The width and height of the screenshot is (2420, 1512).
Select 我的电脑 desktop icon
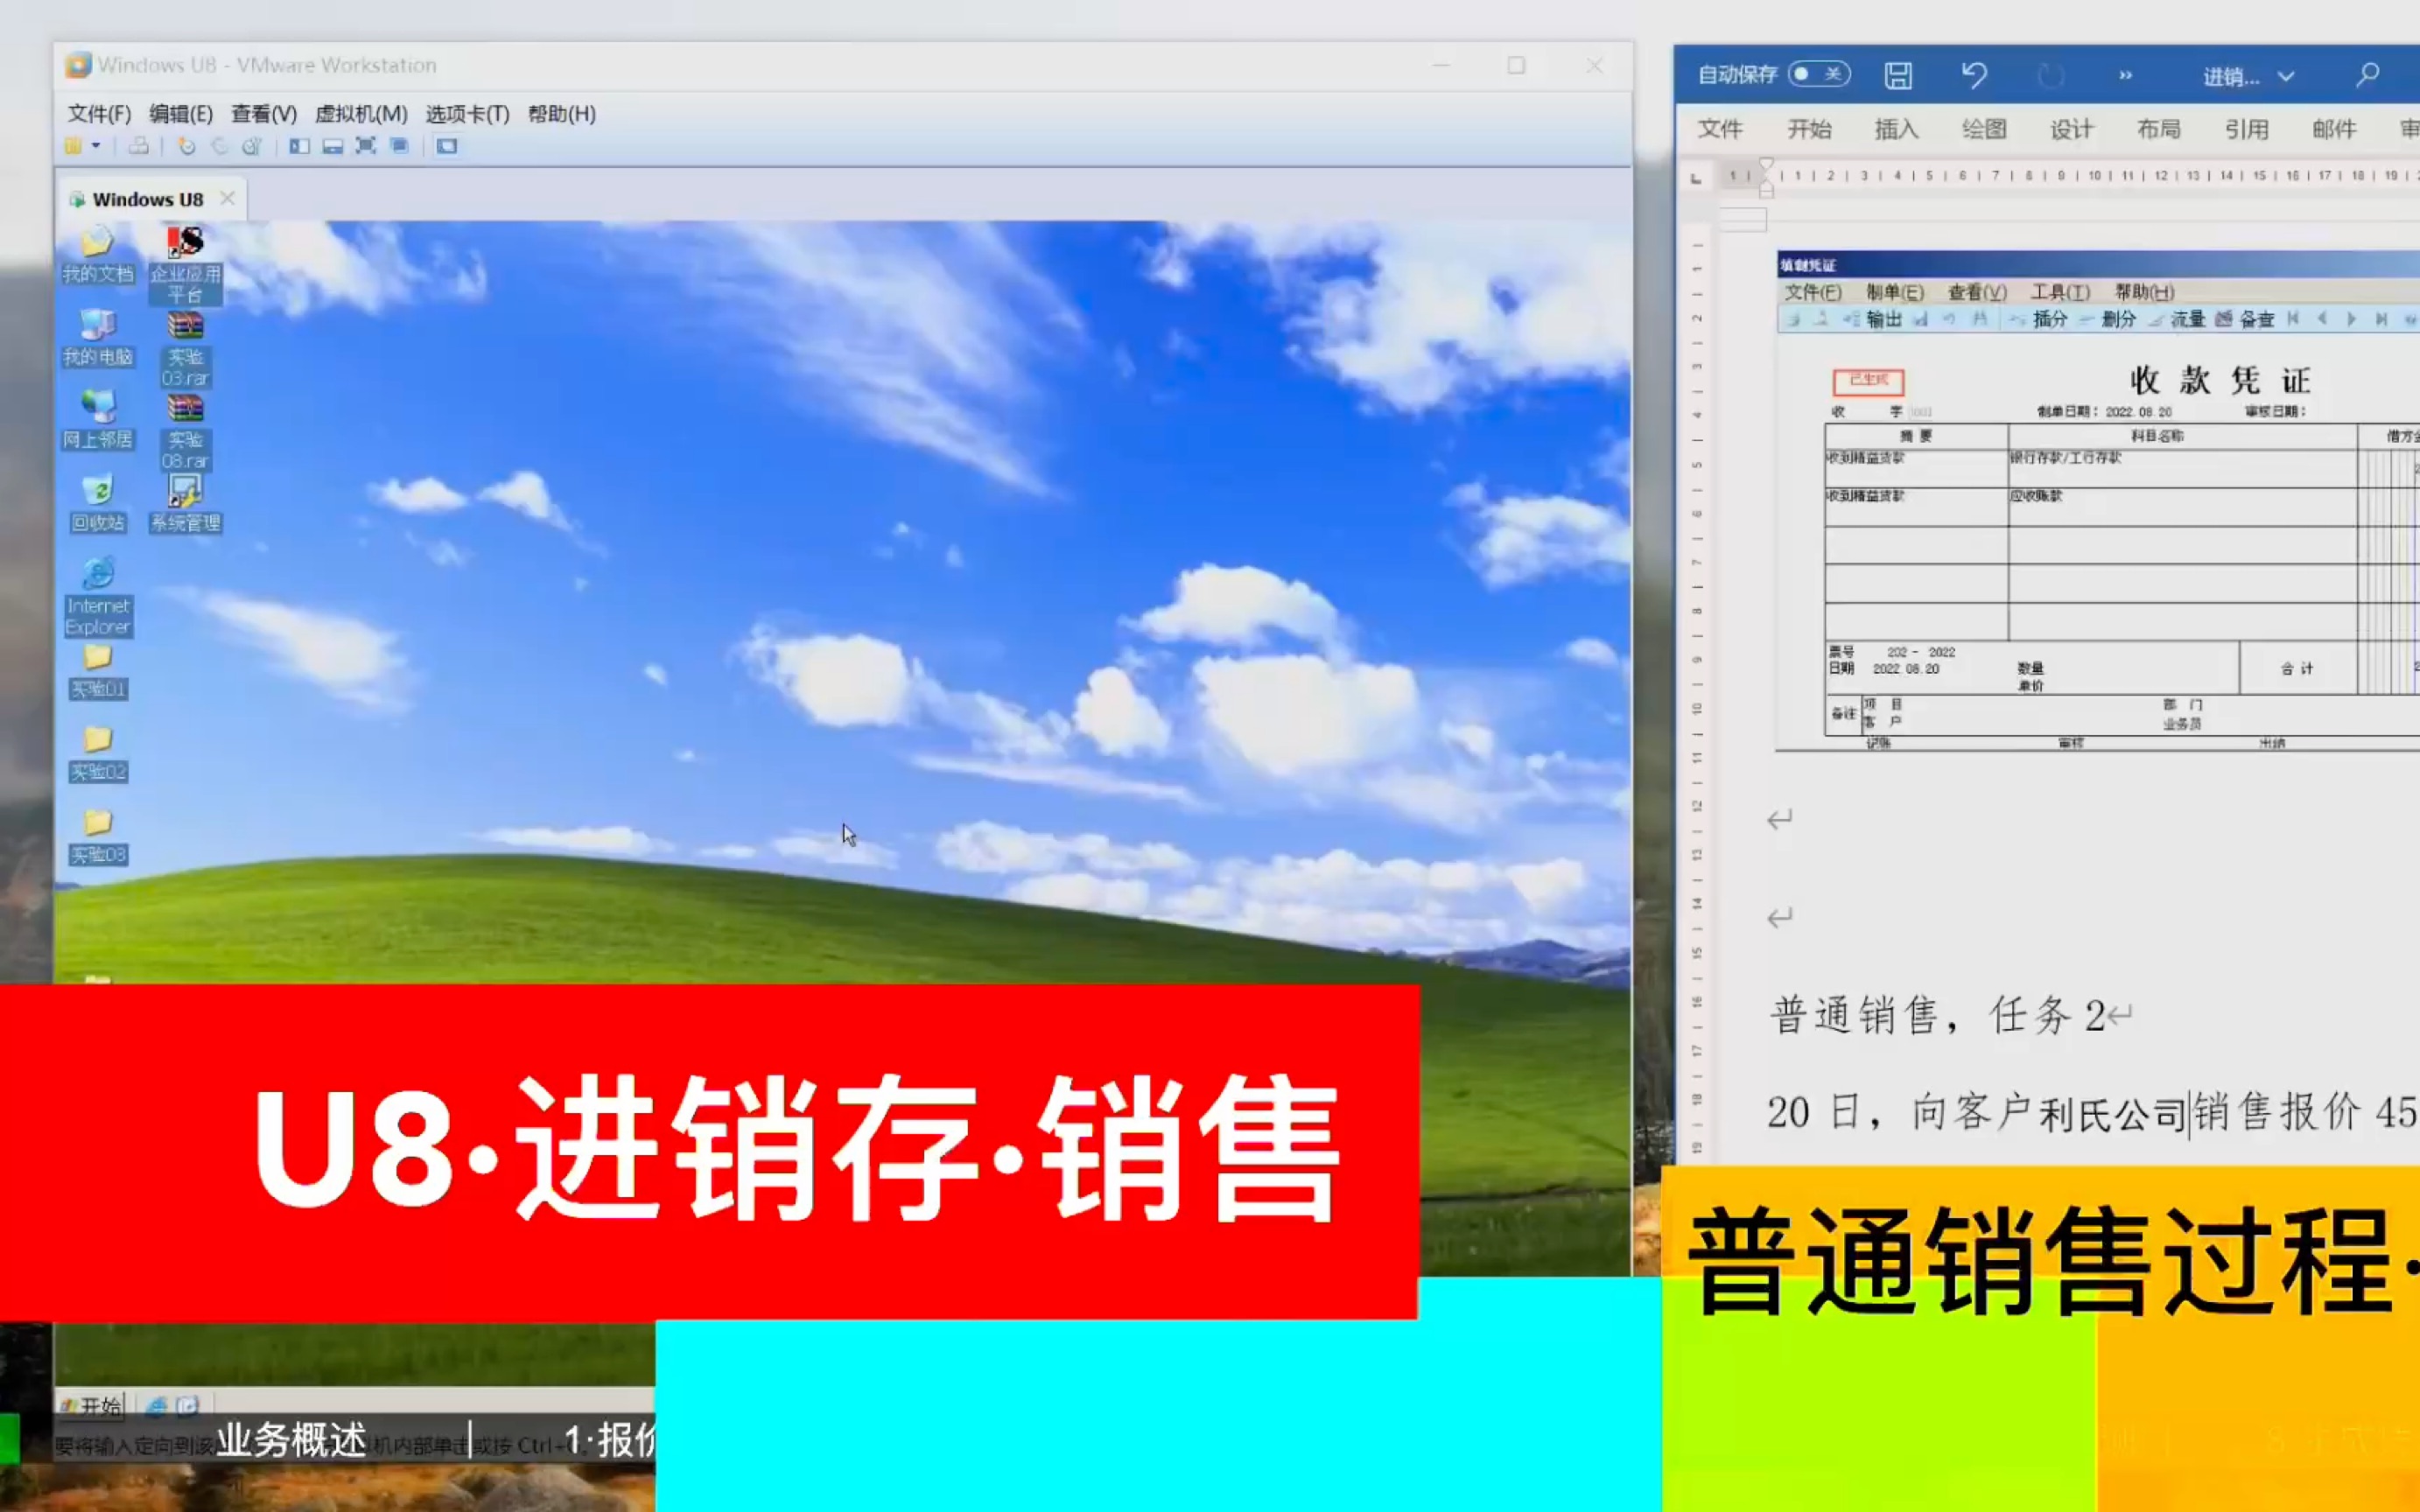point(98,337)
